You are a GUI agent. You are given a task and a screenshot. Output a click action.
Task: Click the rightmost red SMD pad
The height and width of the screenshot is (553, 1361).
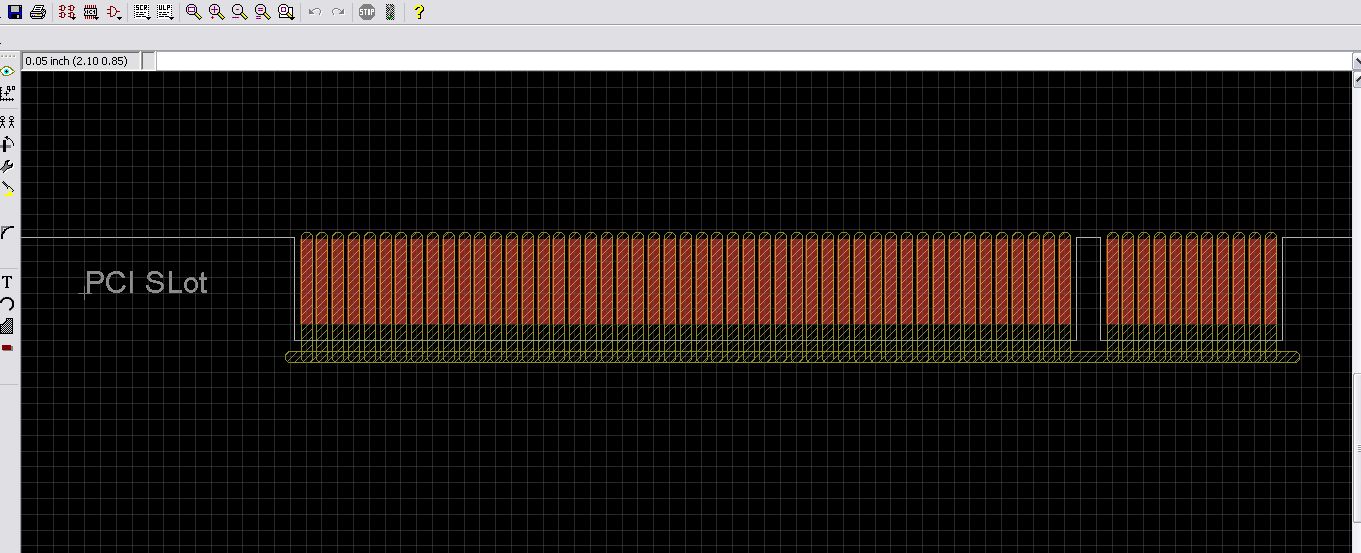click(x=1270, y=280)
